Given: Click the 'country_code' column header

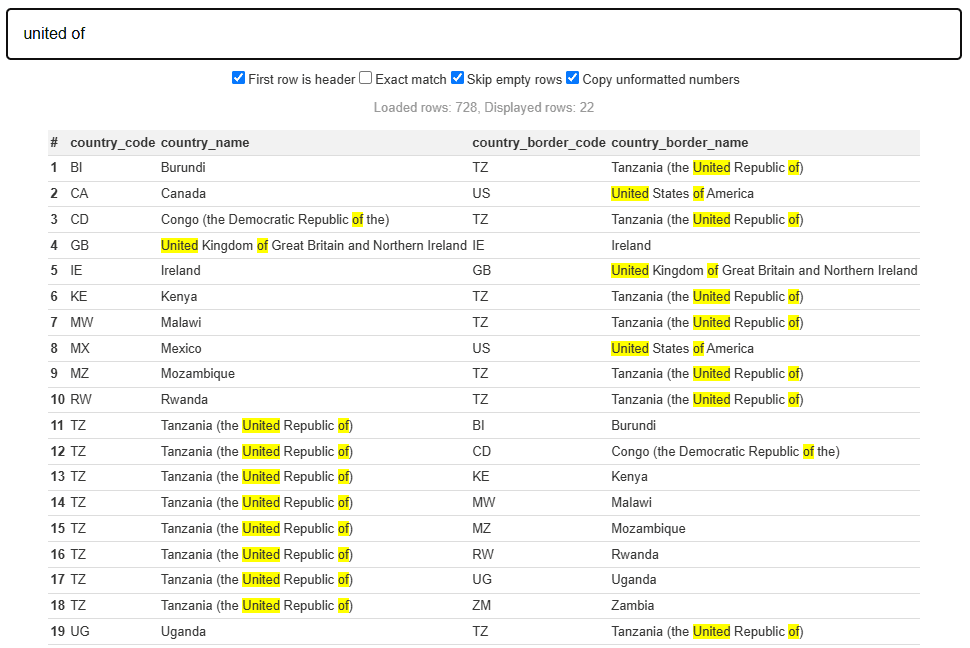Looking at the screenshot, I should pos(113,142).
